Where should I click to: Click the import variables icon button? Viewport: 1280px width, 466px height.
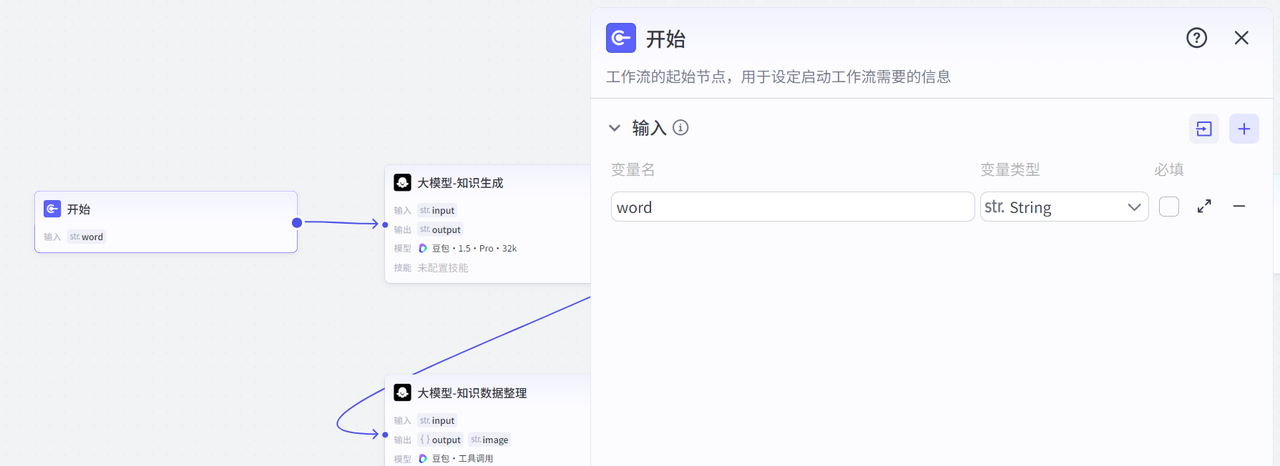pos(1204,129)
